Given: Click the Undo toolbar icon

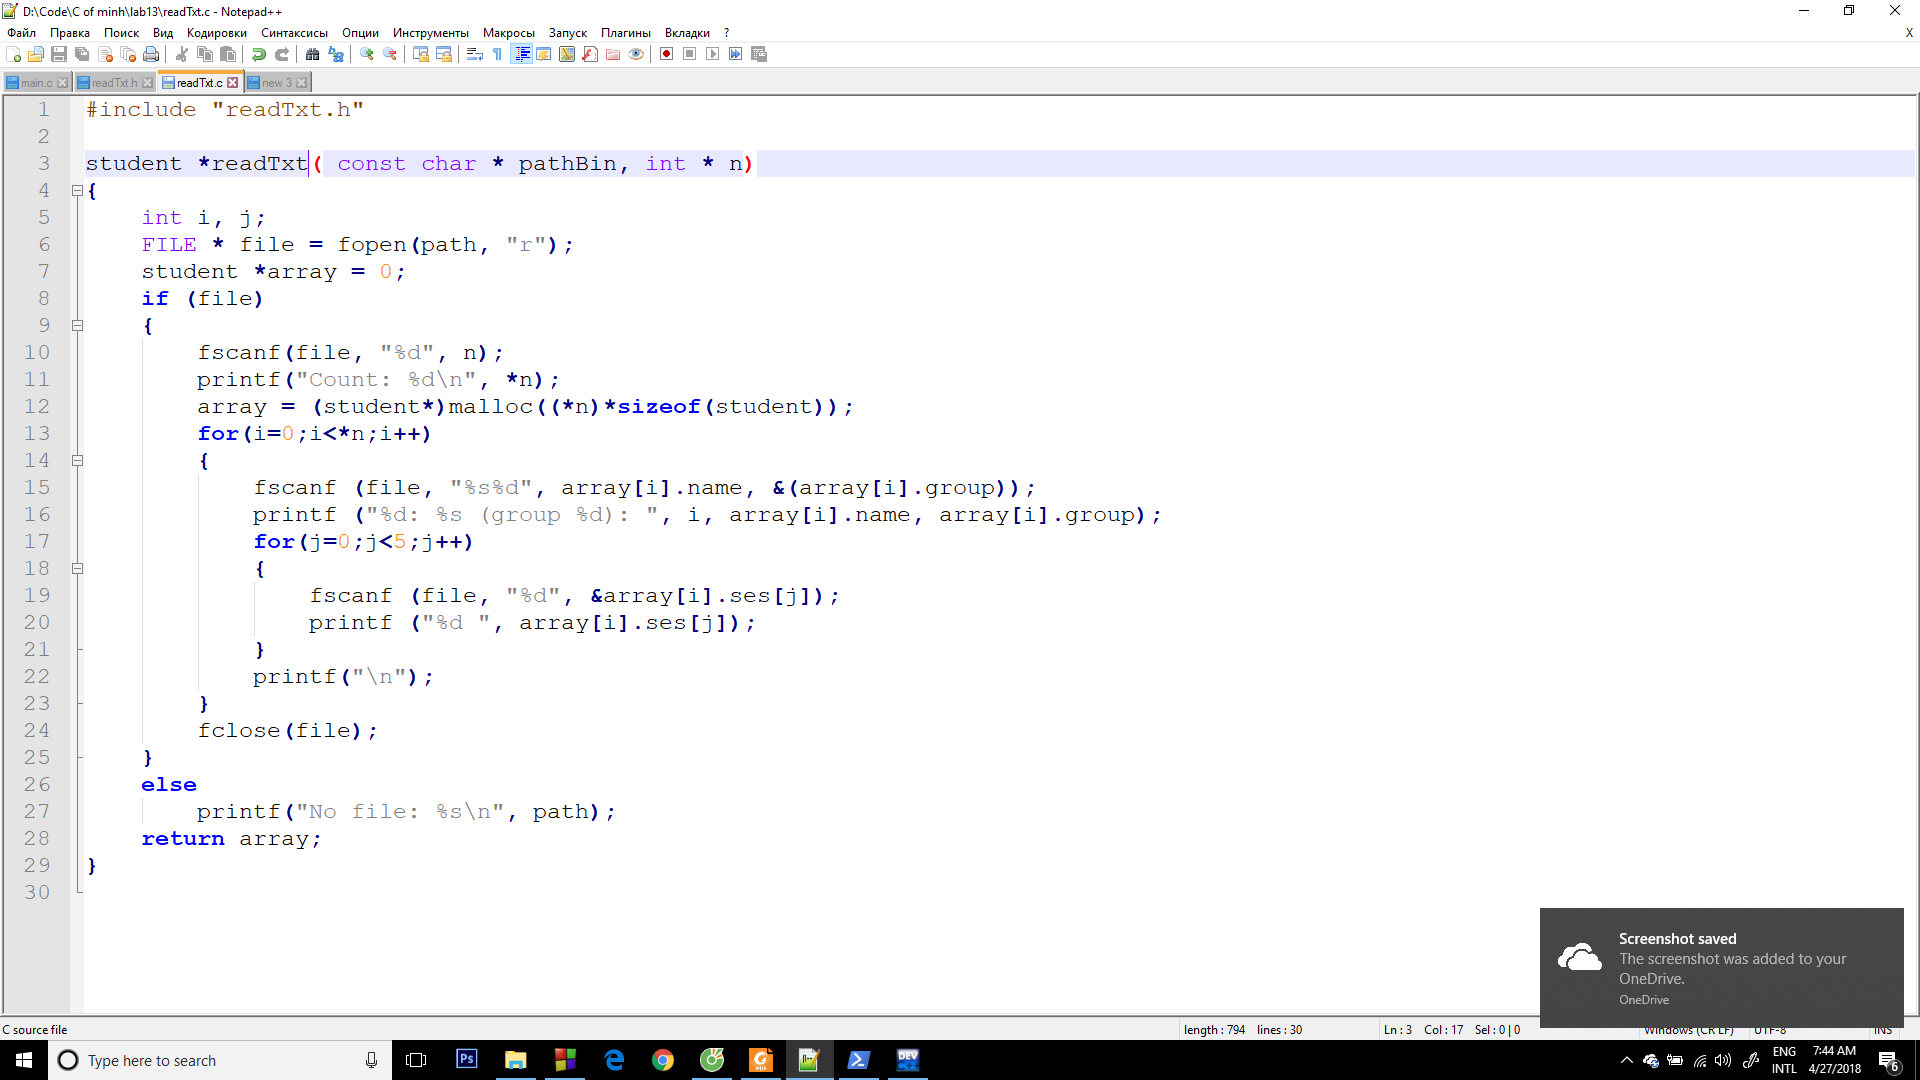Looking at the screenshot, I should click(259, 54).
